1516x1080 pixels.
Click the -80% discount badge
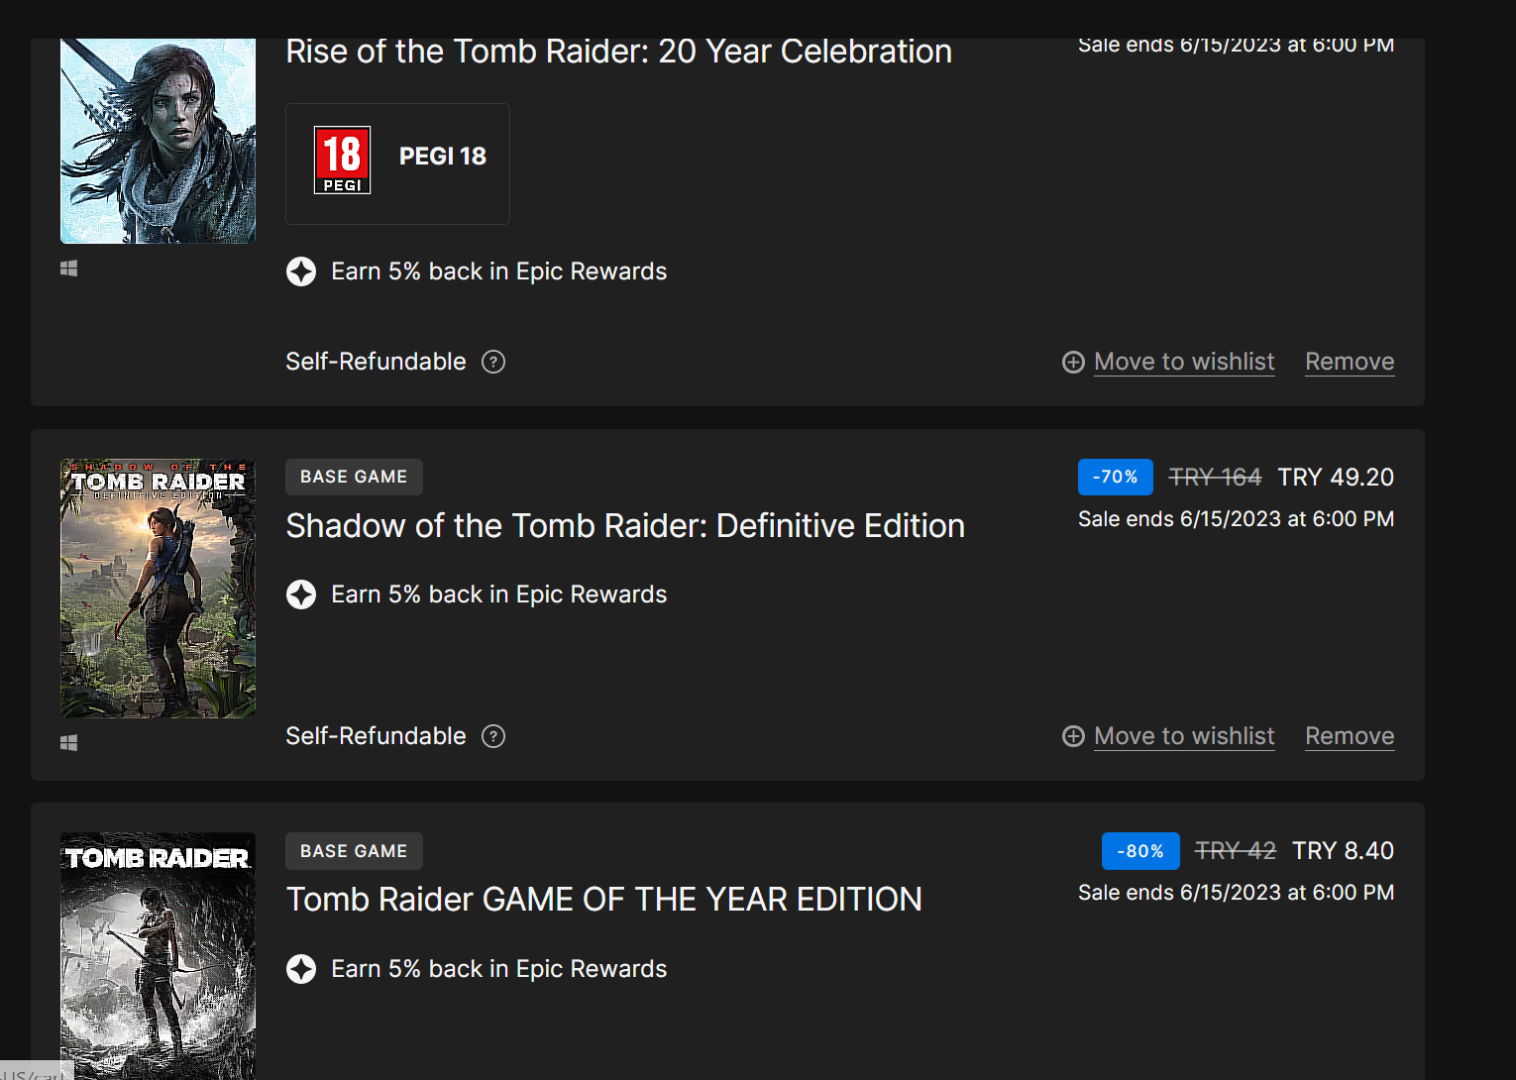(x=1140, y=851)
